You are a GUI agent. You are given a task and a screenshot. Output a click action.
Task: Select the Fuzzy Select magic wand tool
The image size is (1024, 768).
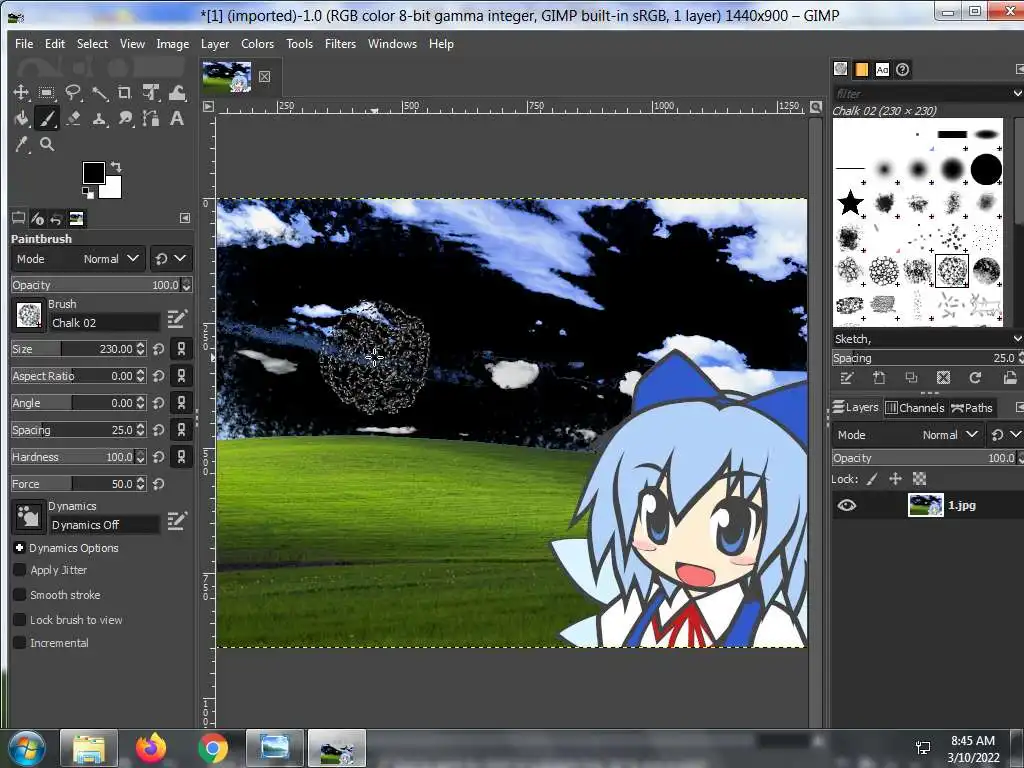(99, 93)
